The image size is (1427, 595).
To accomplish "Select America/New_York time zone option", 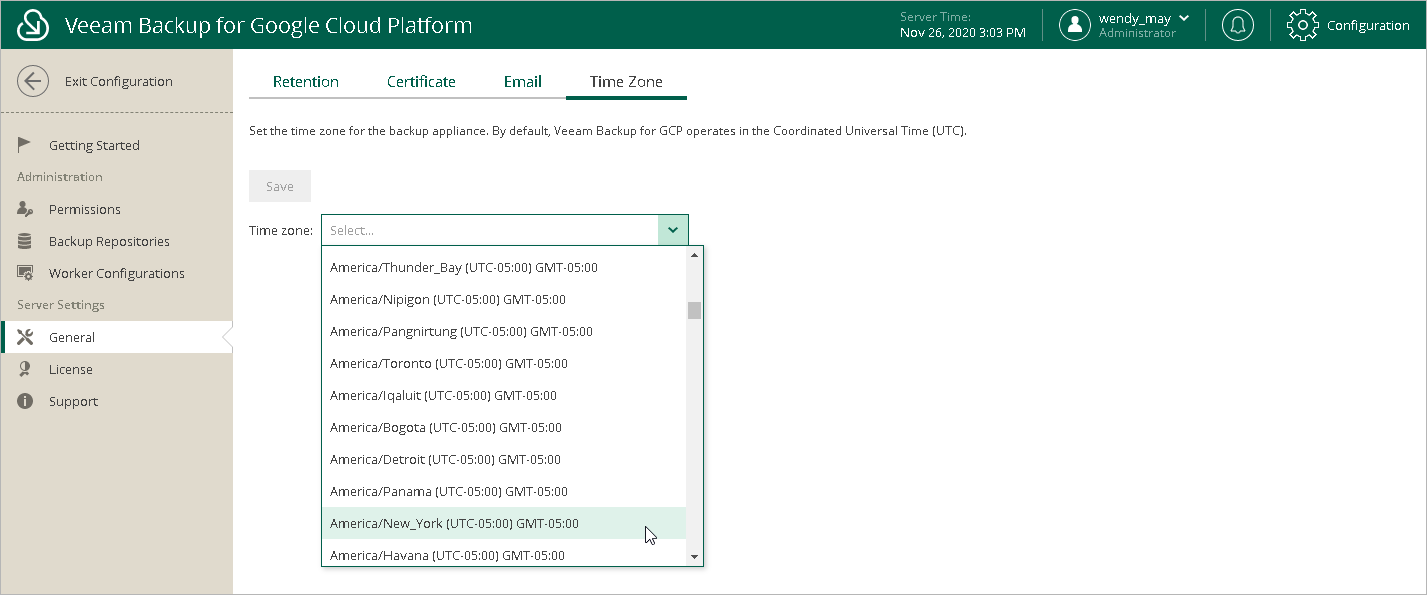I will [454, 523].
